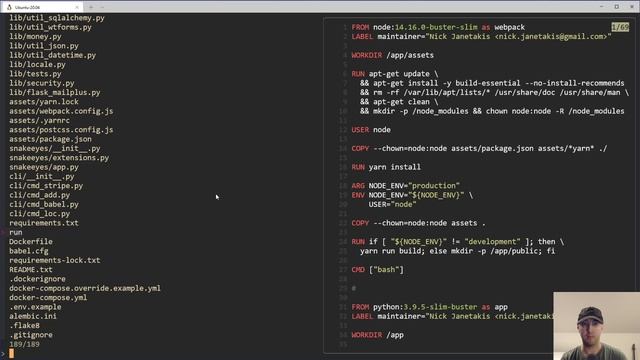Select .env.example in the list
640x360 pixels.
35,307
